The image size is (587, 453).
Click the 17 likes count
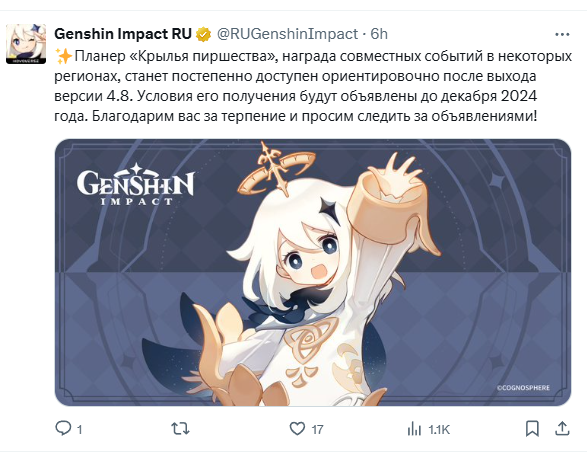[x=317, y=429]
